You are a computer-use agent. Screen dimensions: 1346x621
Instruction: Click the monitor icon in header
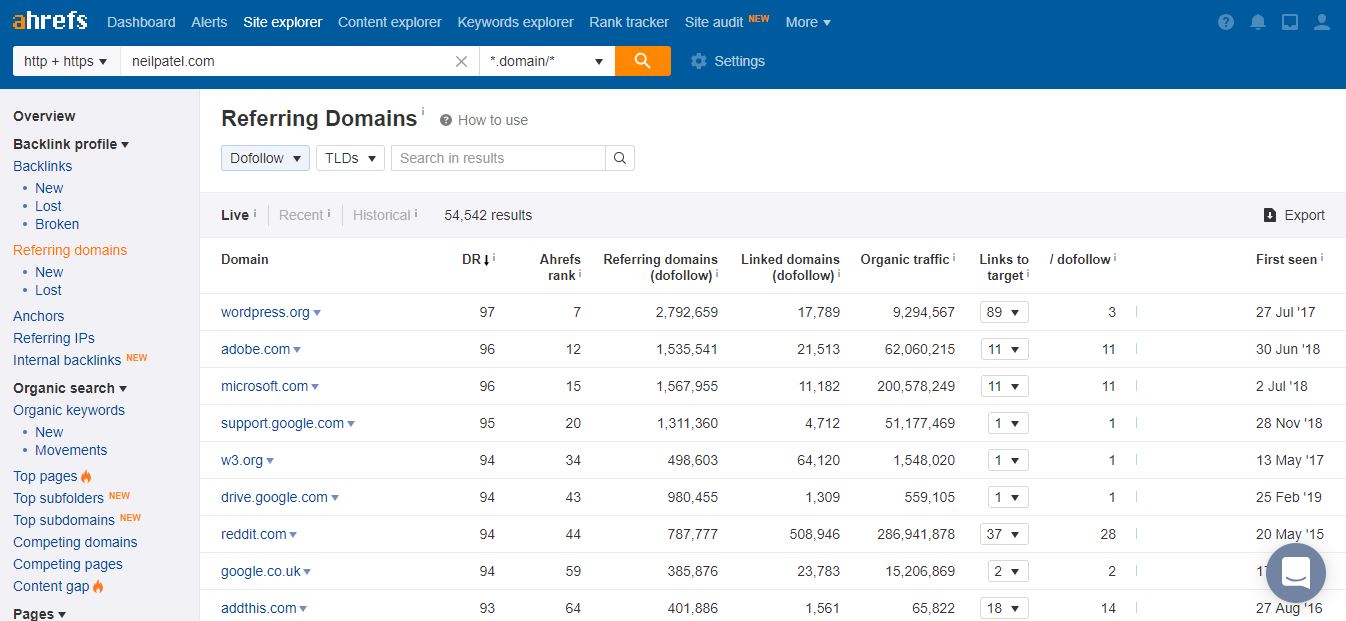1290,22
